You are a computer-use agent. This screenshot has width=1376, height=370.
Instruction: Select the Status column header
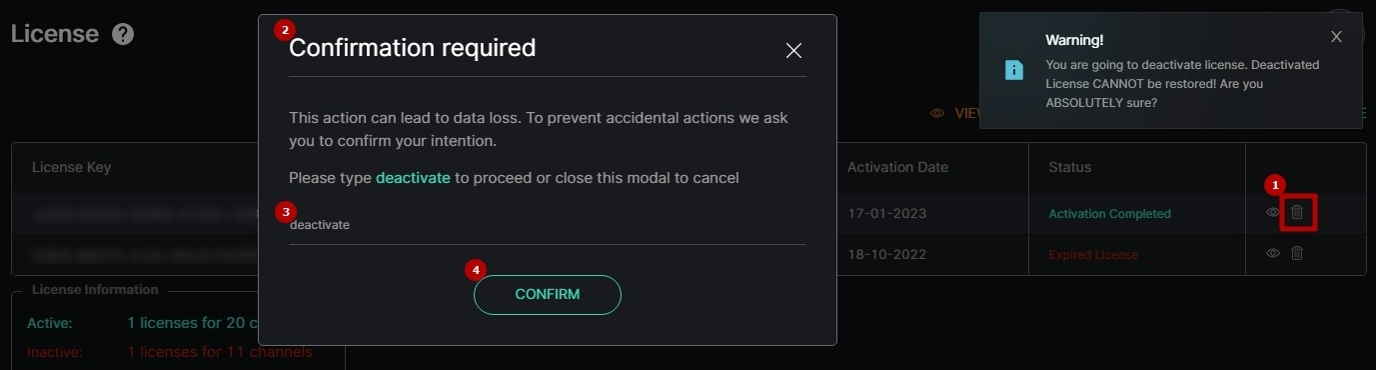coord(1070,167)
